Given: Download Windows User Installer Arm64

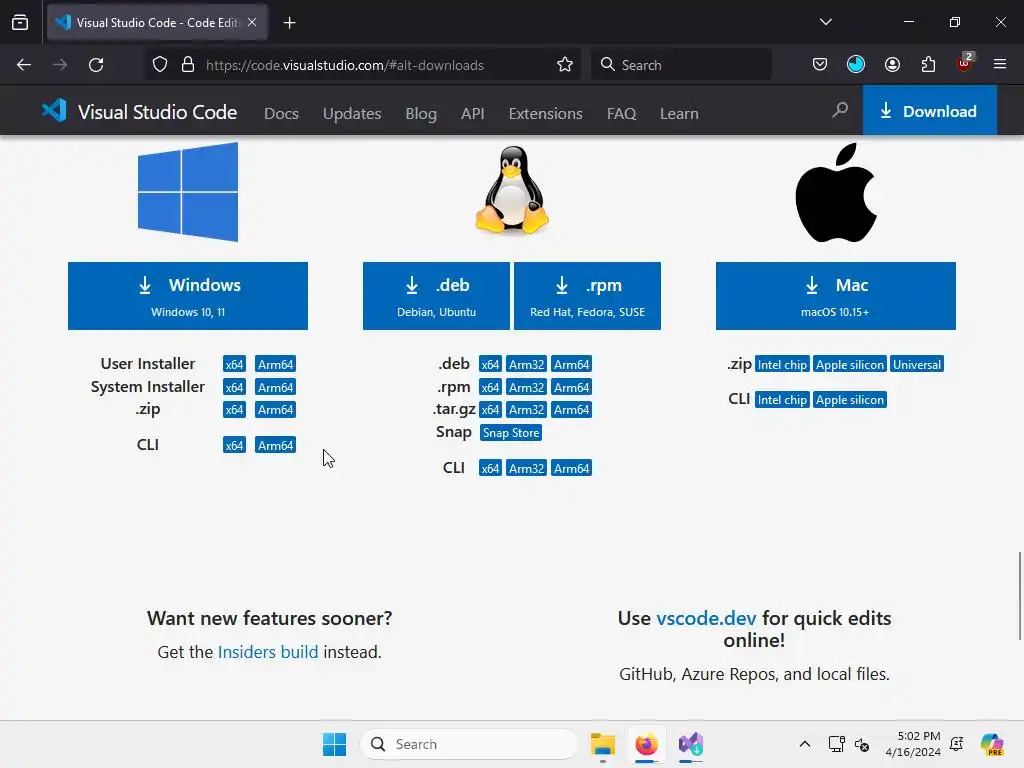Looking at the screenshot, I should 276,364.
